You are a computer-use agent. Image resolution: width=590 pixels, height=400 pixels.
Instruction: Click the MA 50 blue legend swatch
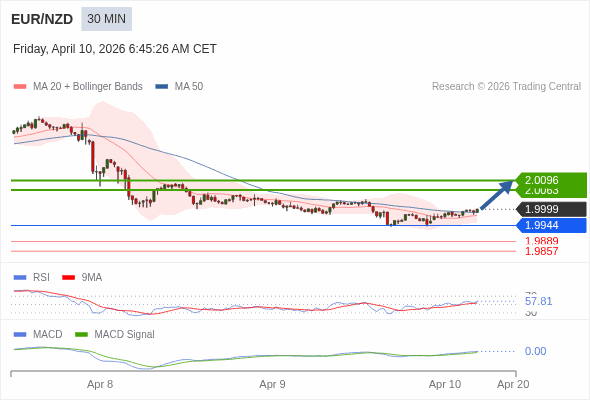pos(162,87)
